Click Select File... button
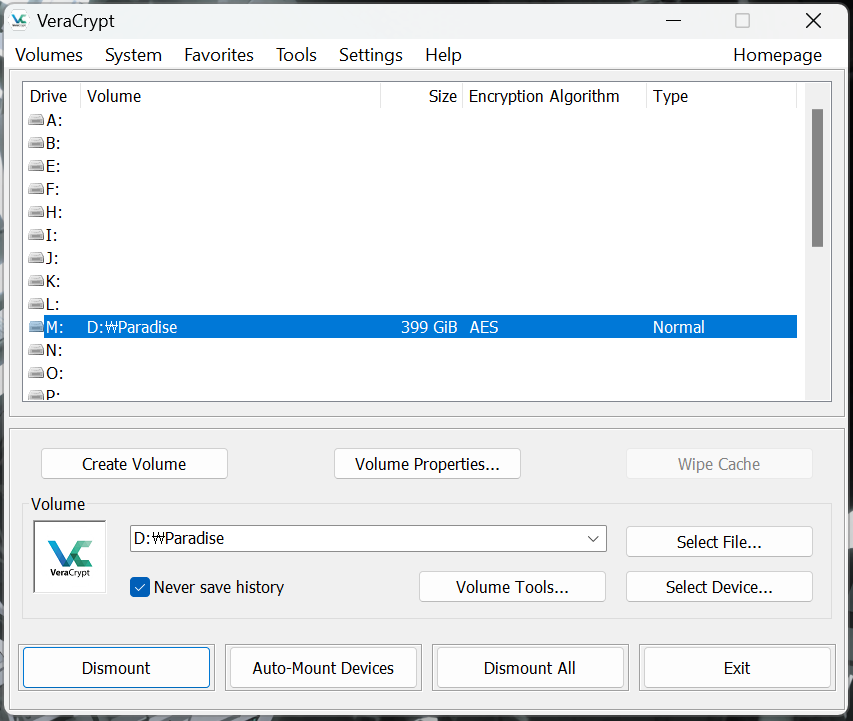The width and height of the screenshot is (853, 721). 719,541
